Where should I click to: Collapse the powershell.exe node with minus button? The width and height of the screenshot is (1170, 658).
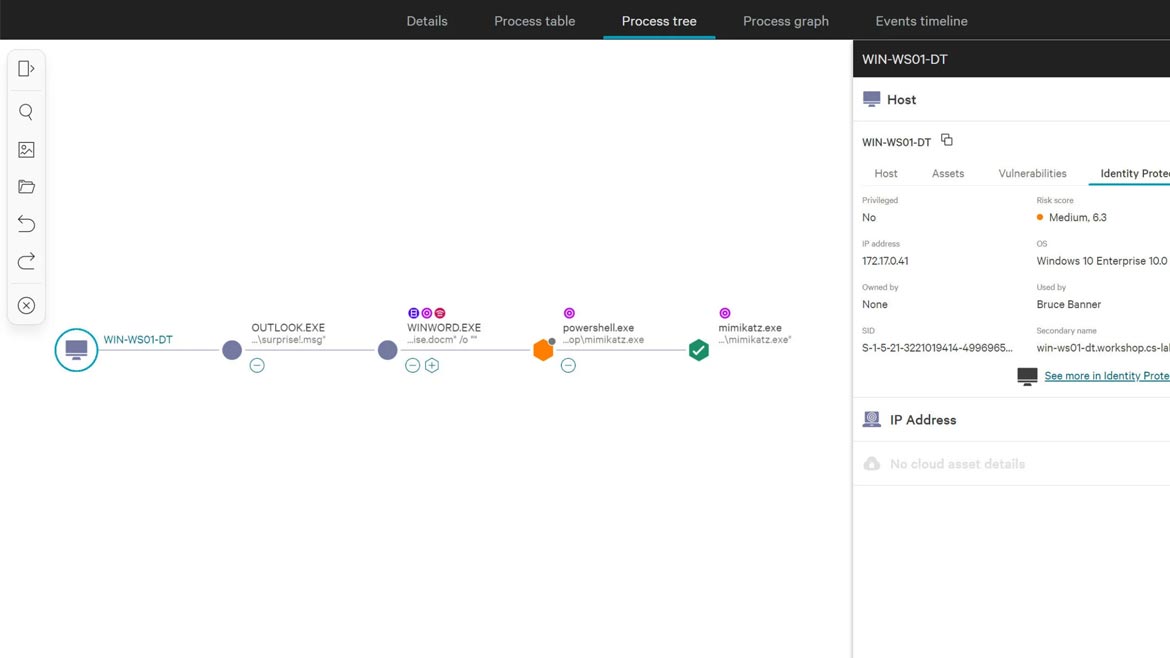[x=568, y=366]
